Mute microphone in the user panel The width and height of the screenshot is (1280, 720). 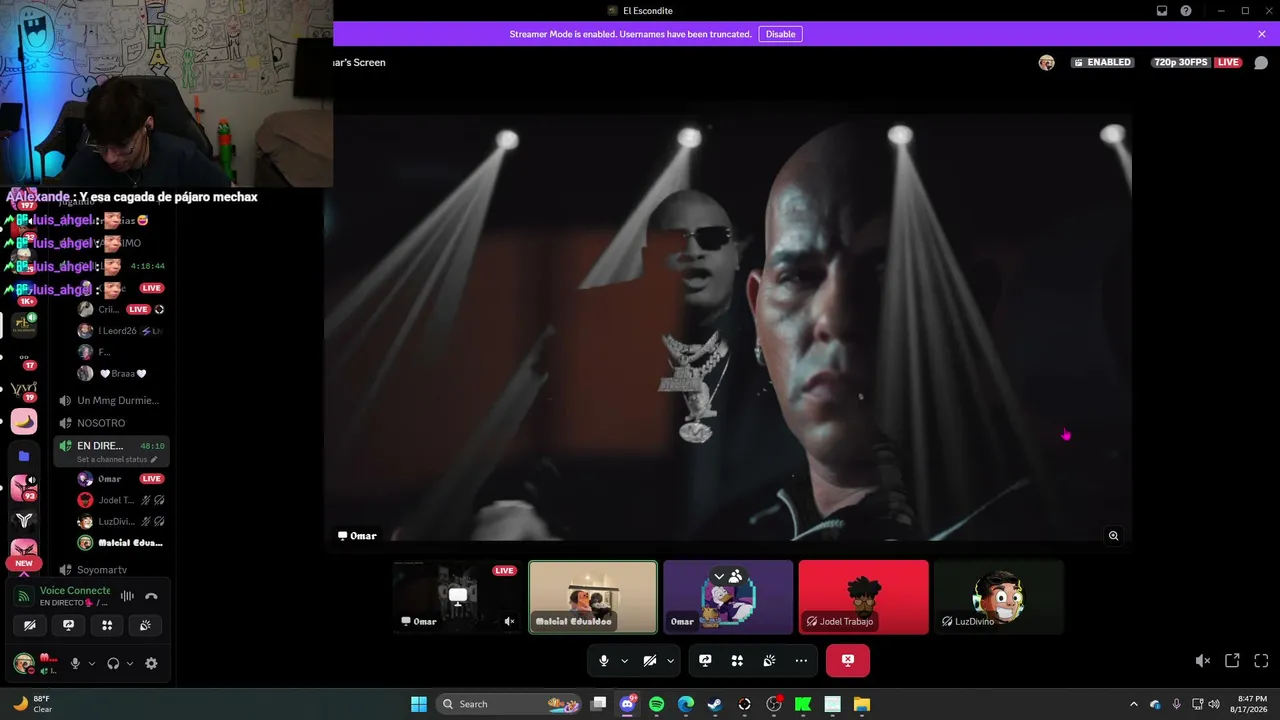coord(75,663)
